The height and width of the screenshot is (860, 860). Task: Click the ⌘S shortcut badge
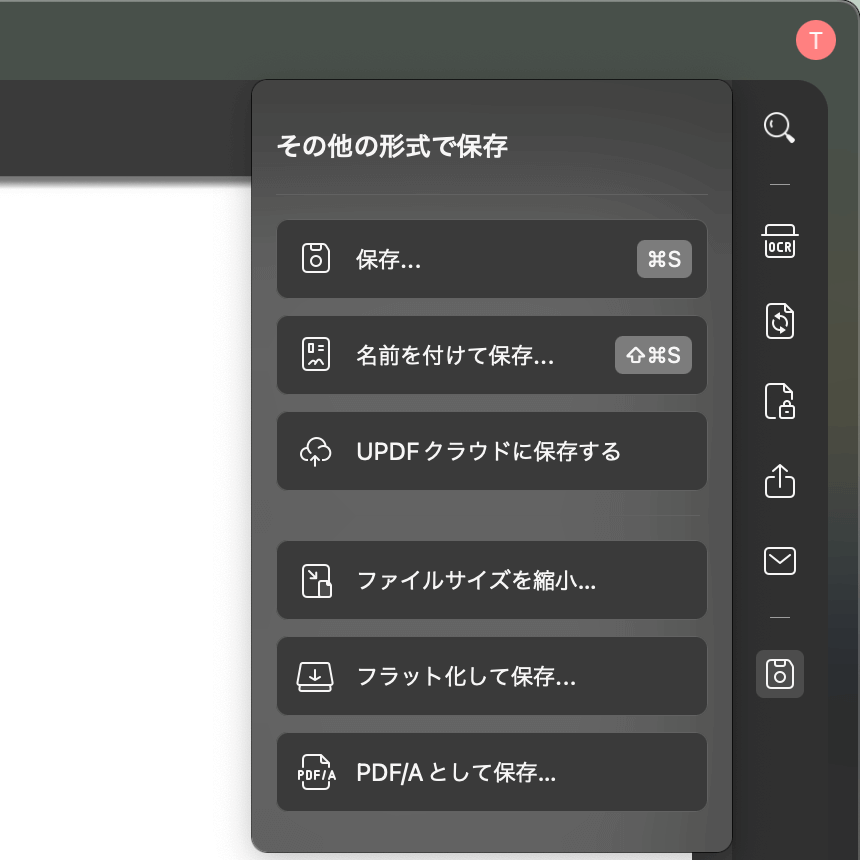pyautogui.click(x=664, y=259)
